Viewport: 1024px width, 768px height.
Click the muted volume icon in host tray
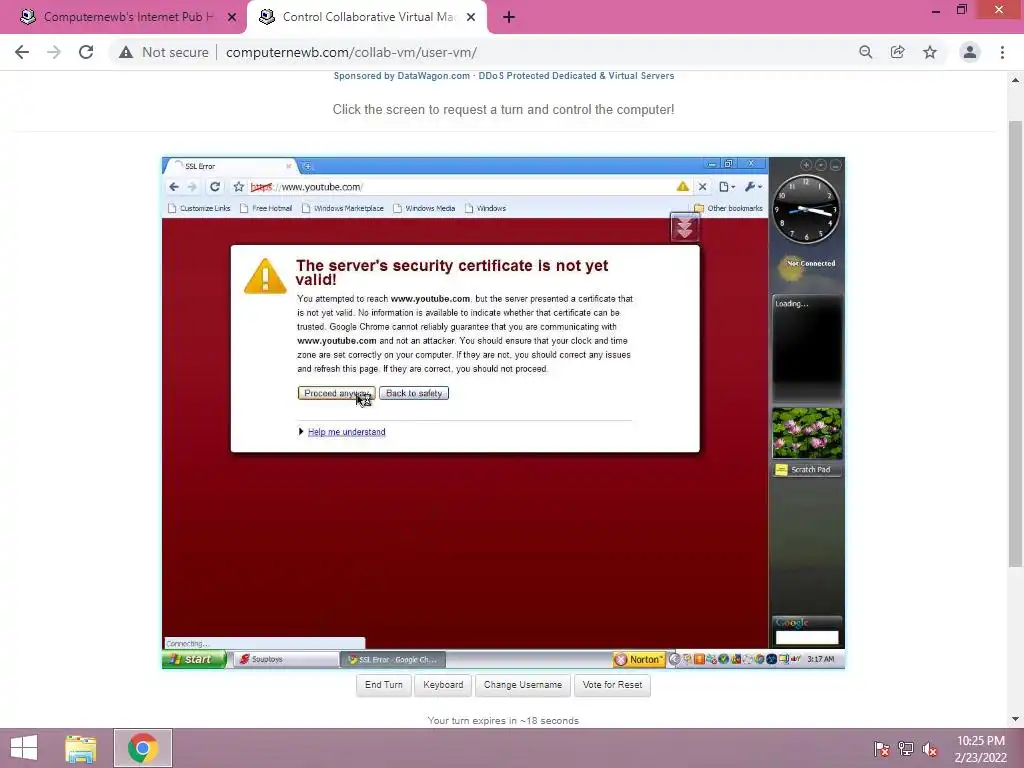click(x=930, y=748)
